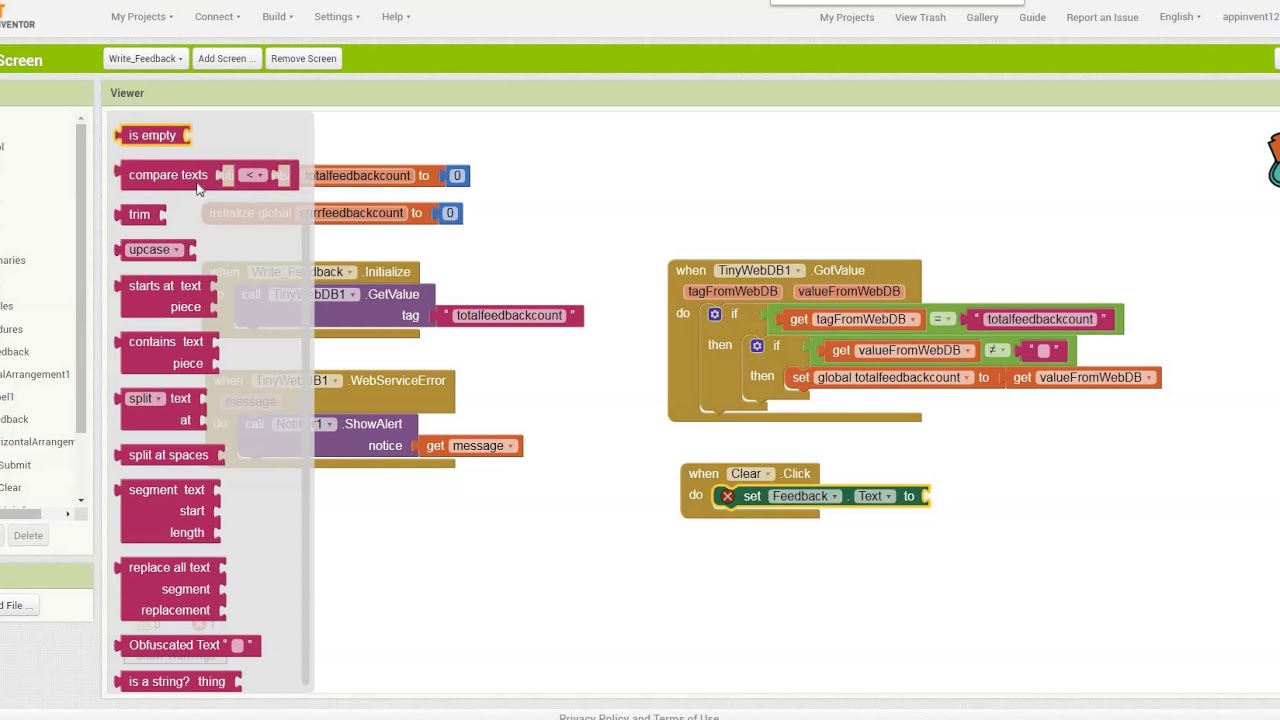Screen dimensions: 1280x720
Task: Open the My Projects dropdown menu
Action: (142, 17)
